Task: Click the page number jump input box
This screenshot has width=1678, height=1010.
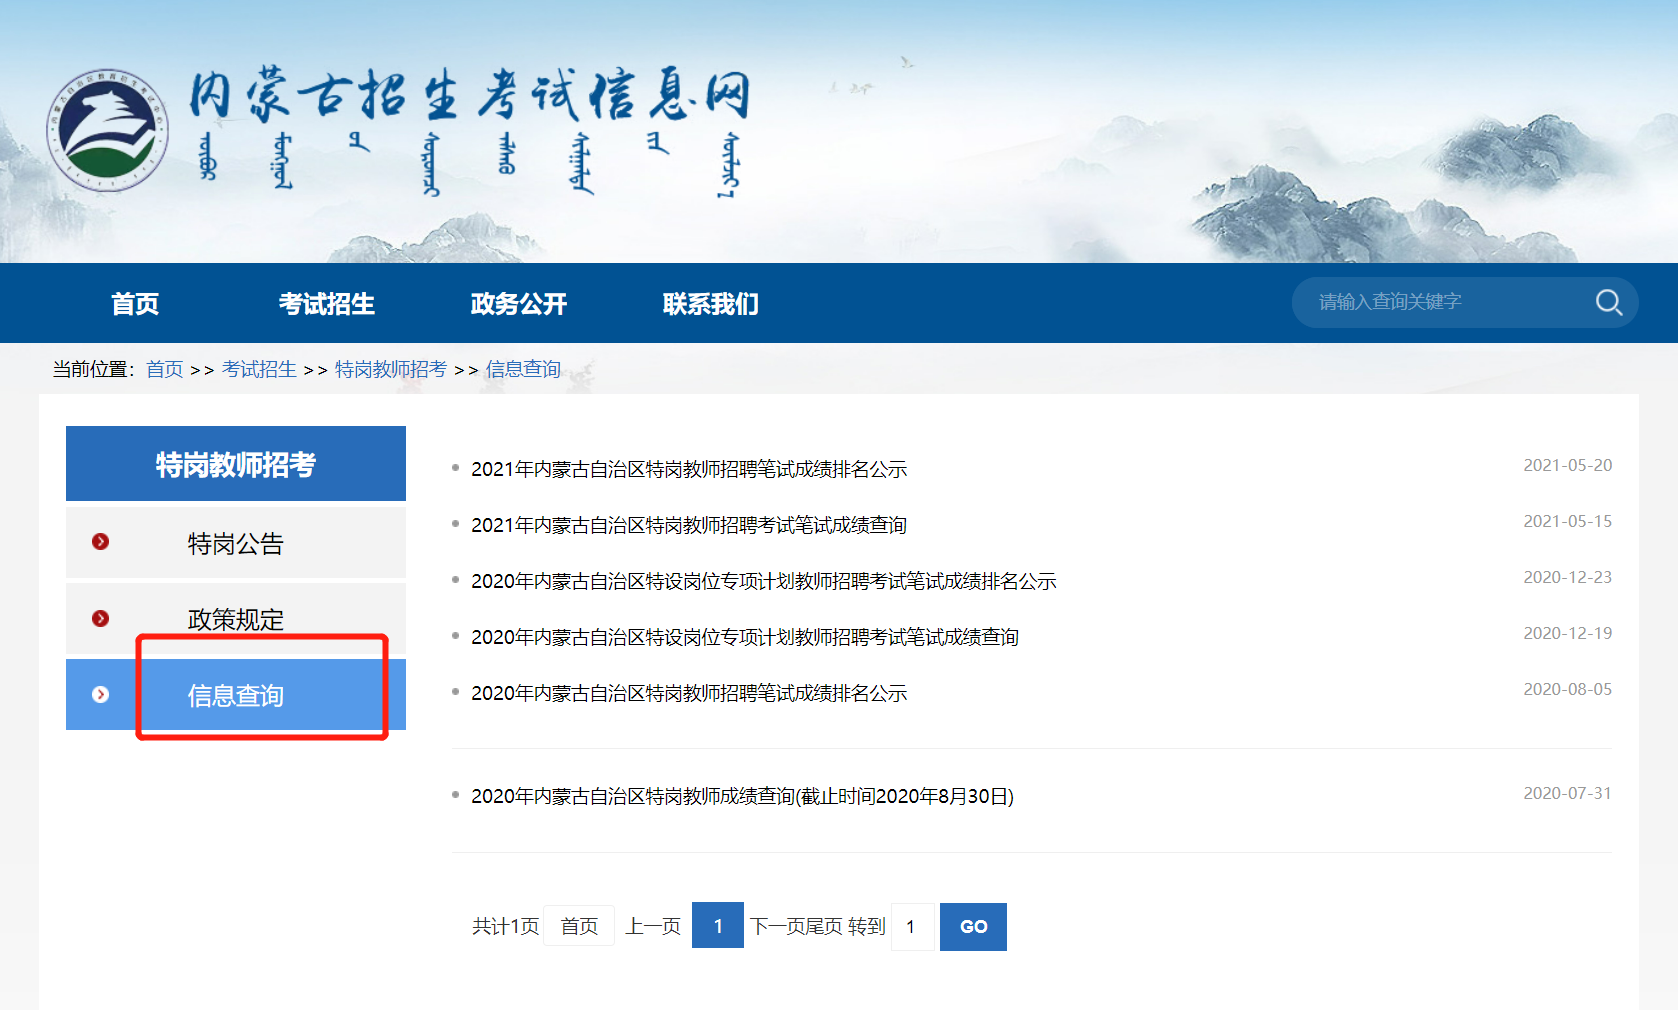Action: [912, 927]
